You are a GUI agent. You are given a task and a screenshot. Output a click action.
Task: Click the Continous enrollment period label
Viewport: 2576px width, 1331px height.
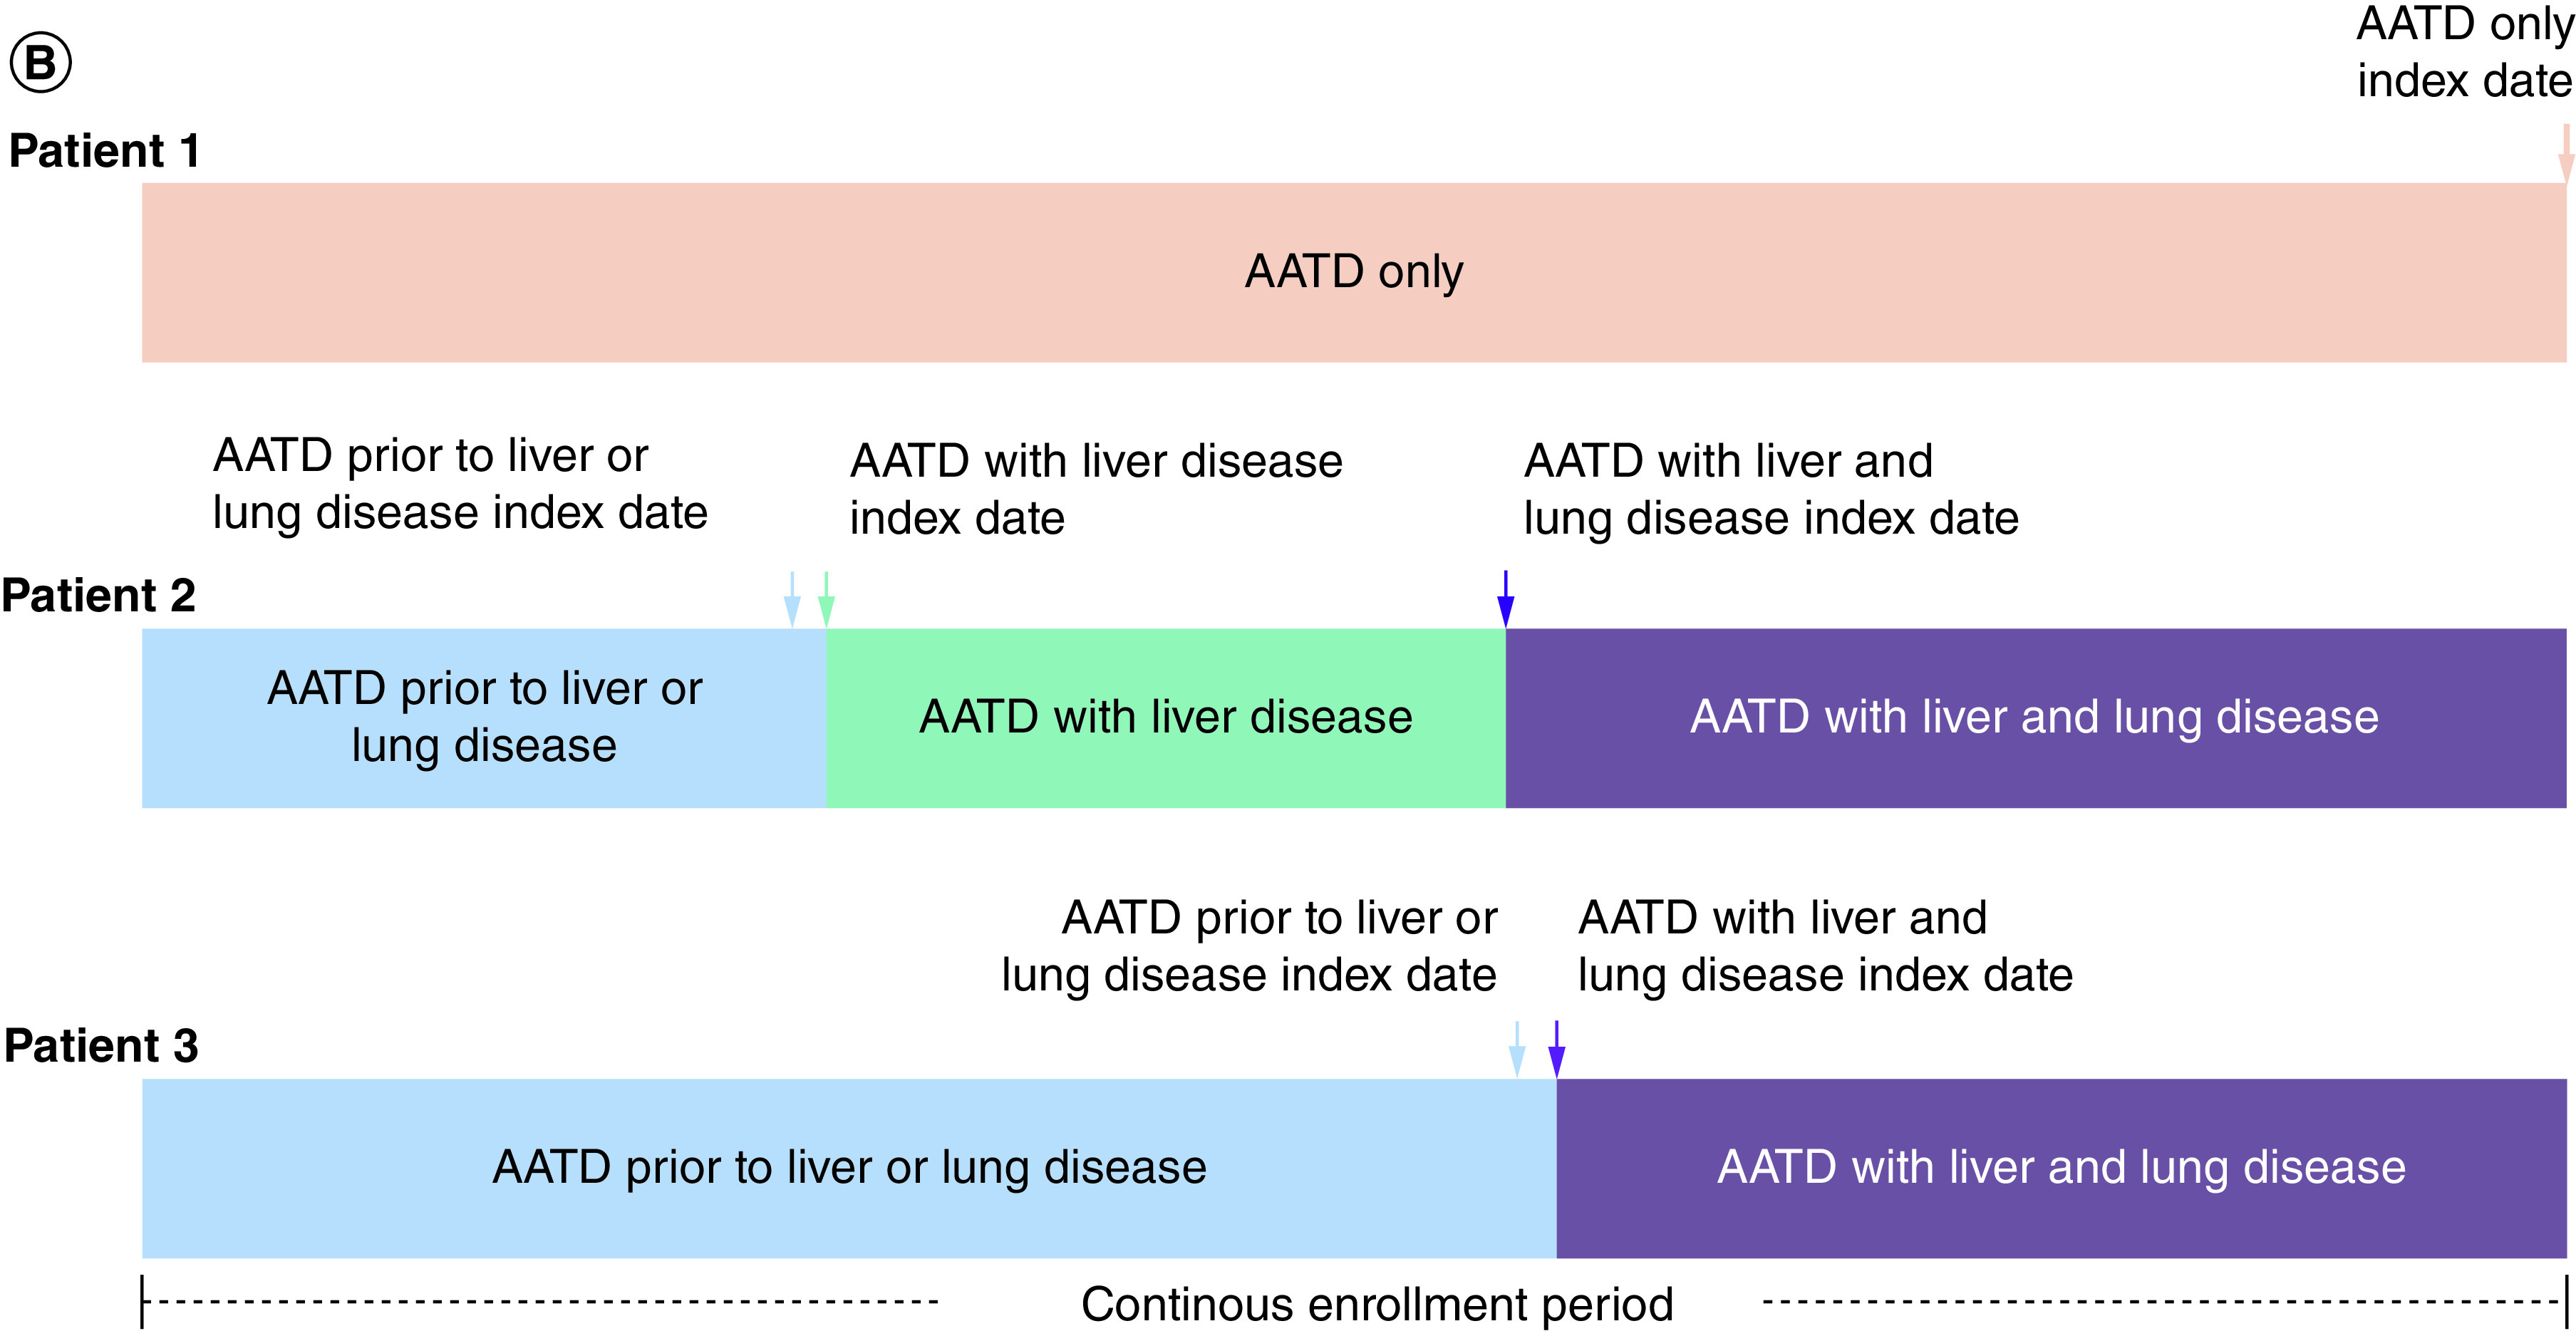1377,1305
